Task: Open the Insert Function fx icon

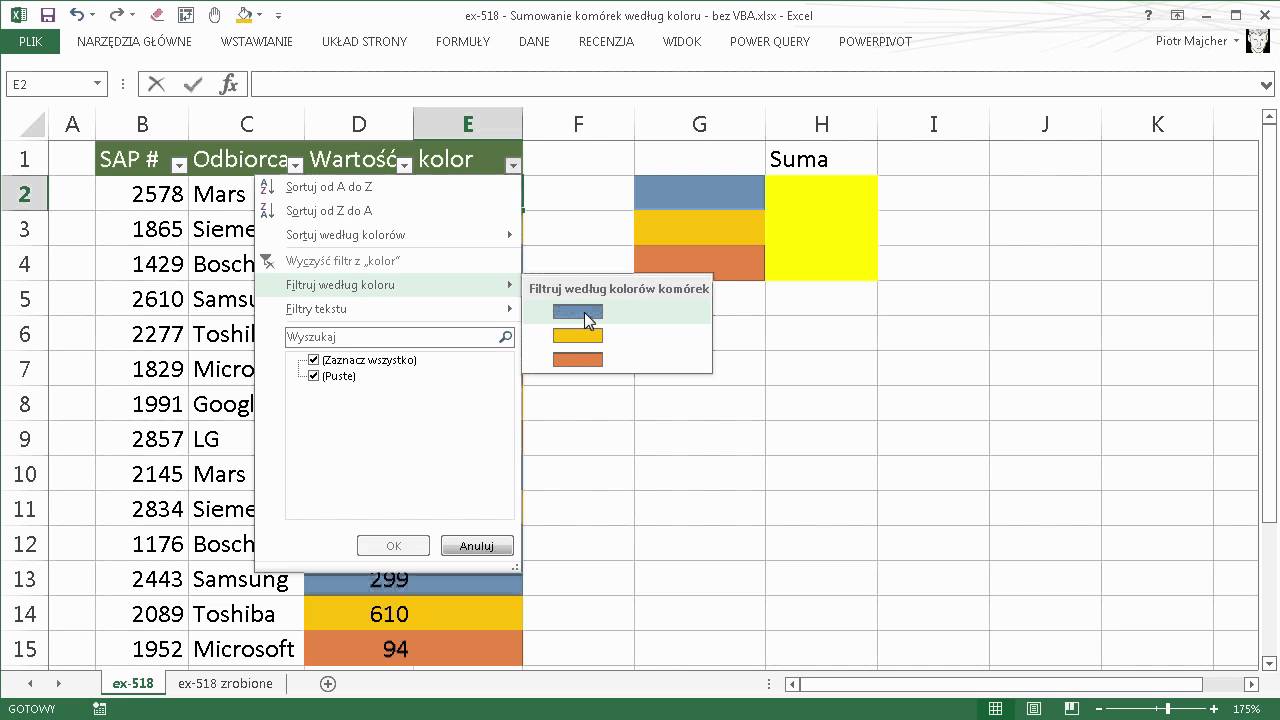Action: pyautogui.click(x=229, y=84)
